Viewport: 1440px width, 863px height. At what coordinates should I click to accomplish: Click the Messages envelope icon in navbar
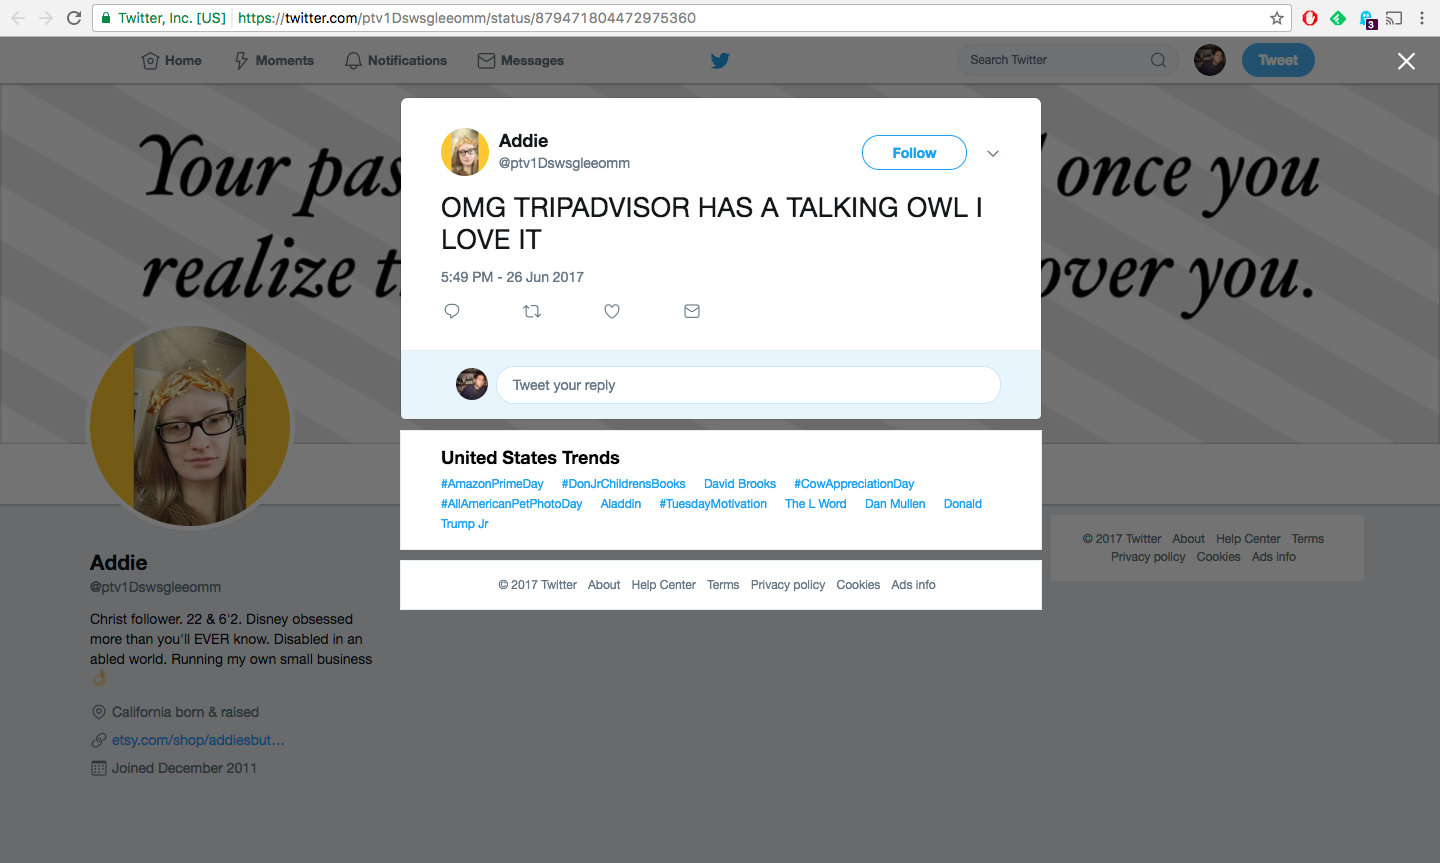click(x=486, y=61)
